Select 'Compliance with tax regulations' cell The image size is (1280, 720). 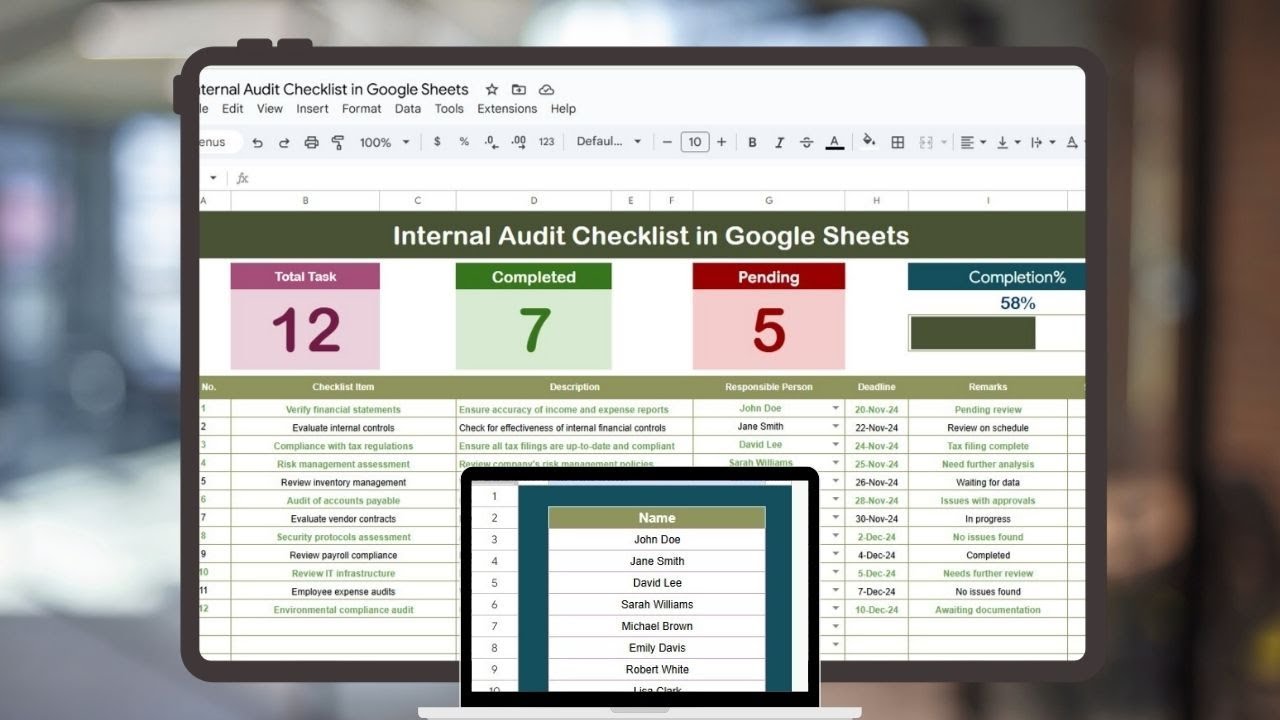(x=343, y=446)
